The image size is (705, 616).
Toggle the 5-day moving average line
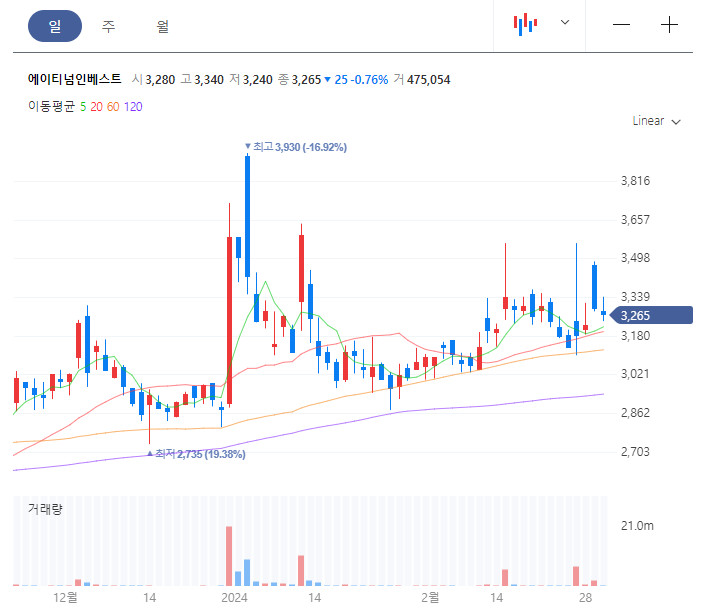tap(83, 107)
